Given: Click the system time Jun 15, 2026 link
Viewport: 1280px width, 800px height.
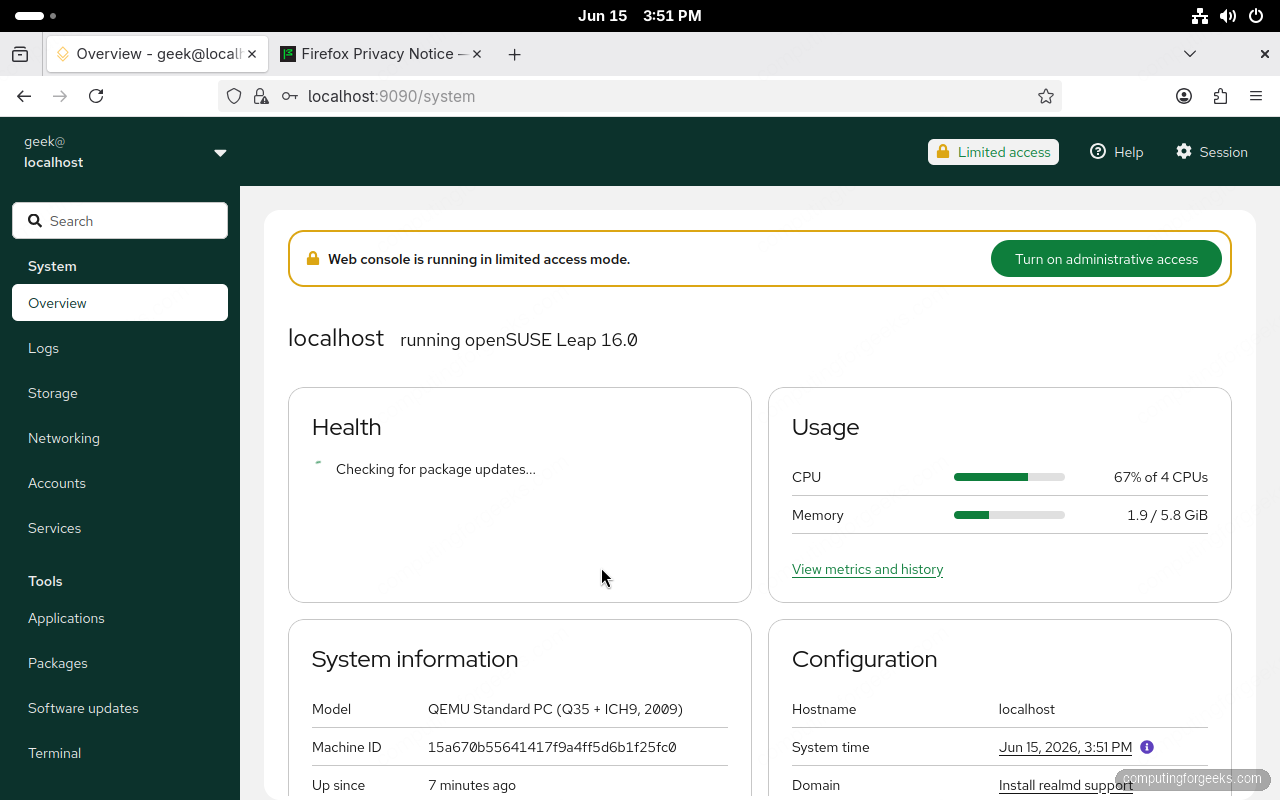Looking at the screenshot, I should [x=1065, y=747].
